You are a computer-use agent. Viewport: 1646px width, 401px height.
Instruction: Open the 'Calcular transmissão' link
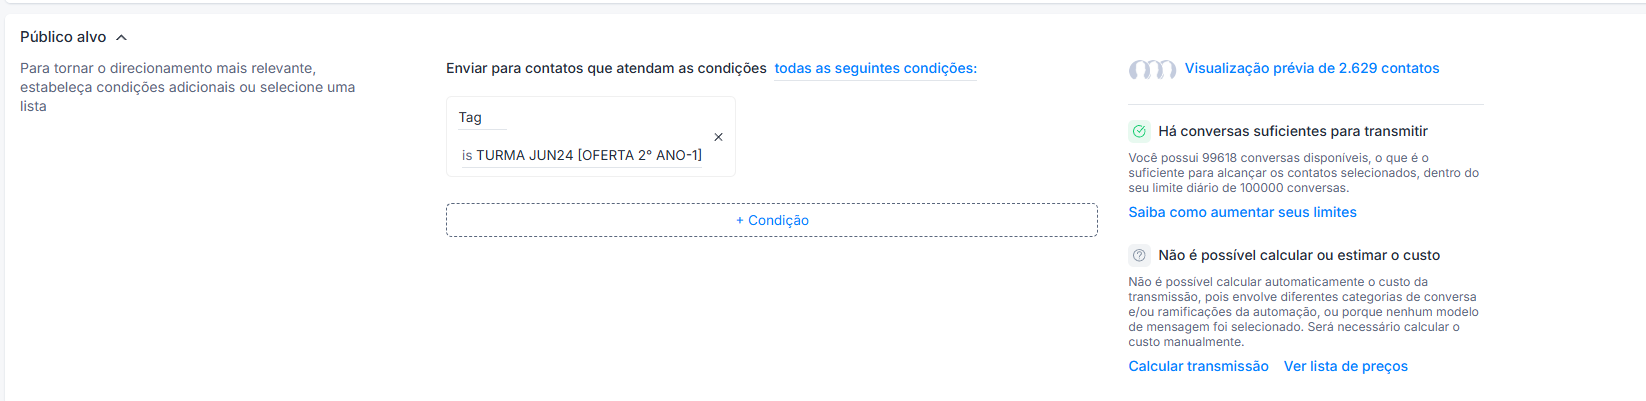click(x=1198, y=366)
